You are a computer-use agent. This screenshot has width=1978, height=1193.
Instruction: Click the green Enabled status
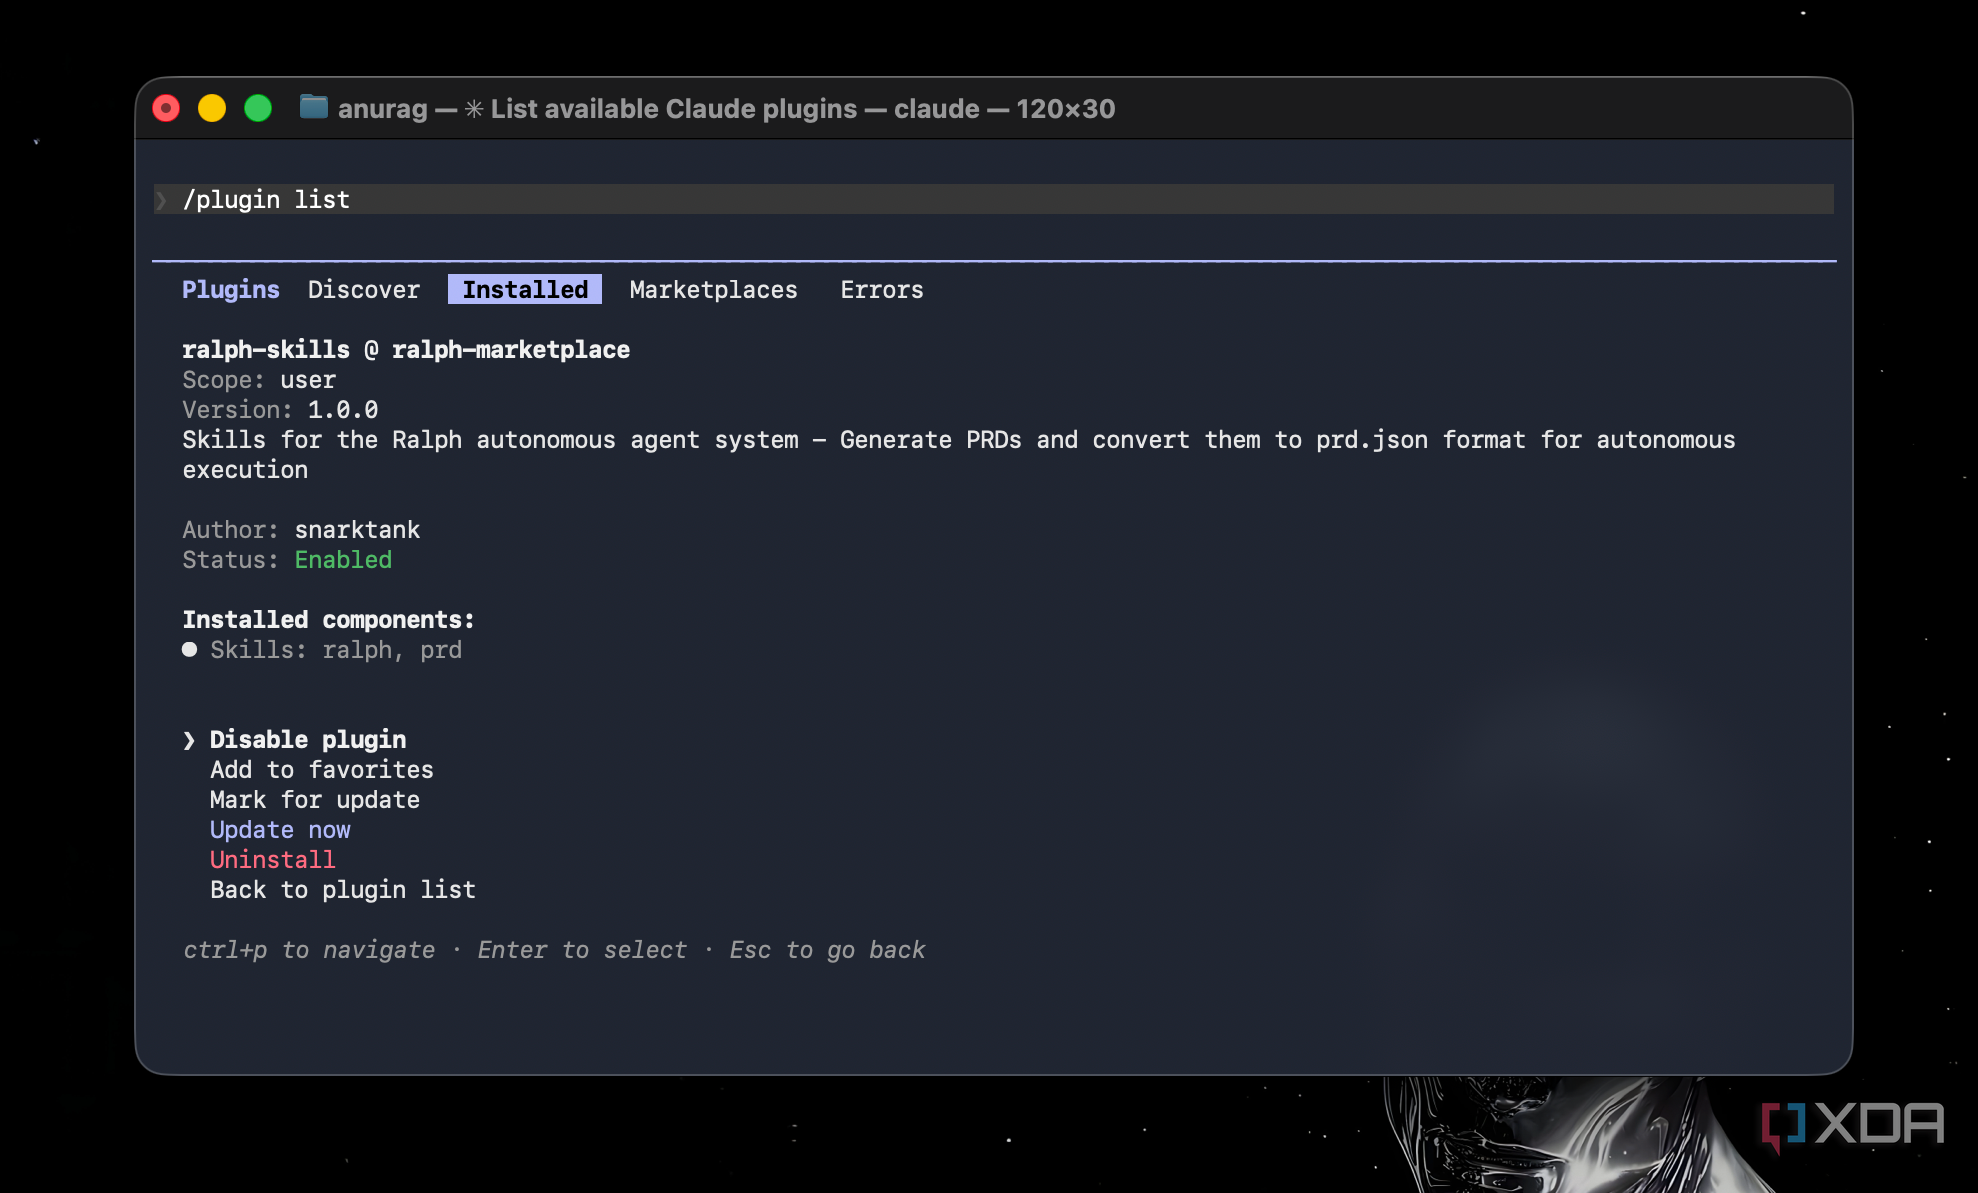(343, 560)
